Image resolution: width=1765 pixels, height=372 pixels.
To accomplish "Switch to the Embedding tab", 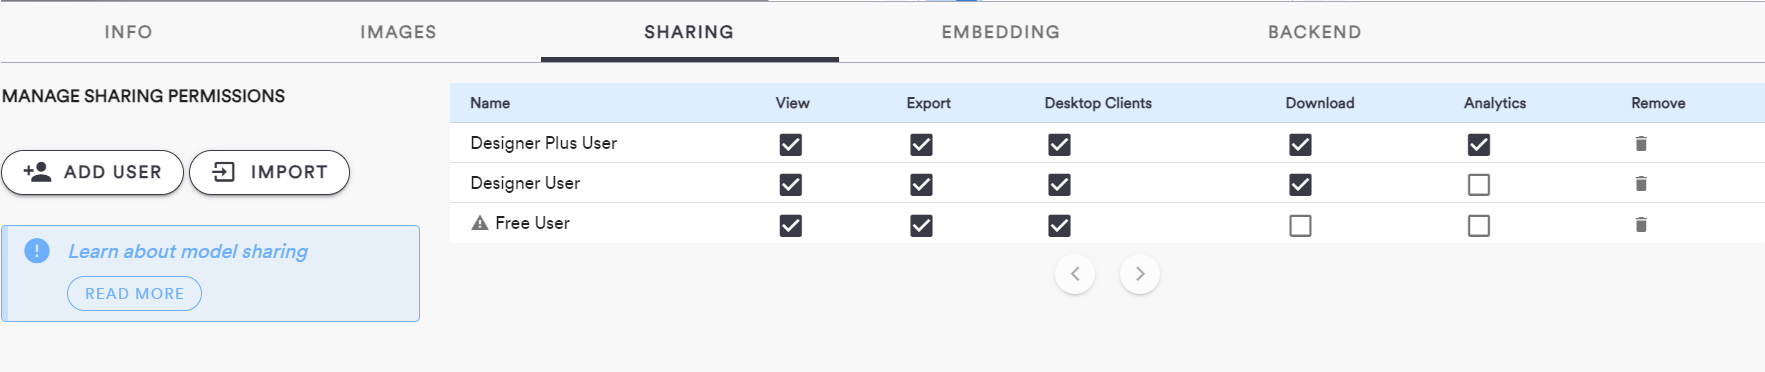I will 1001,32.
